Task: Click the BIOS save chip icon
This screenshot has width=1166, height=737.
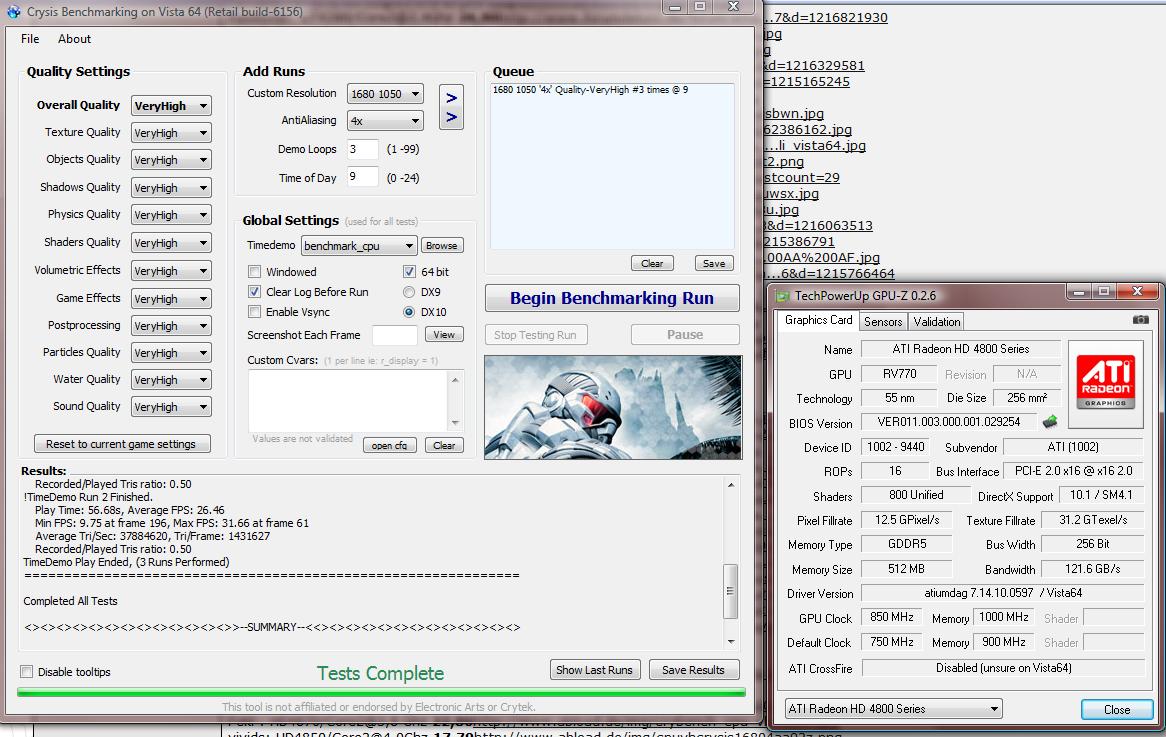Action: [1050, 422]
